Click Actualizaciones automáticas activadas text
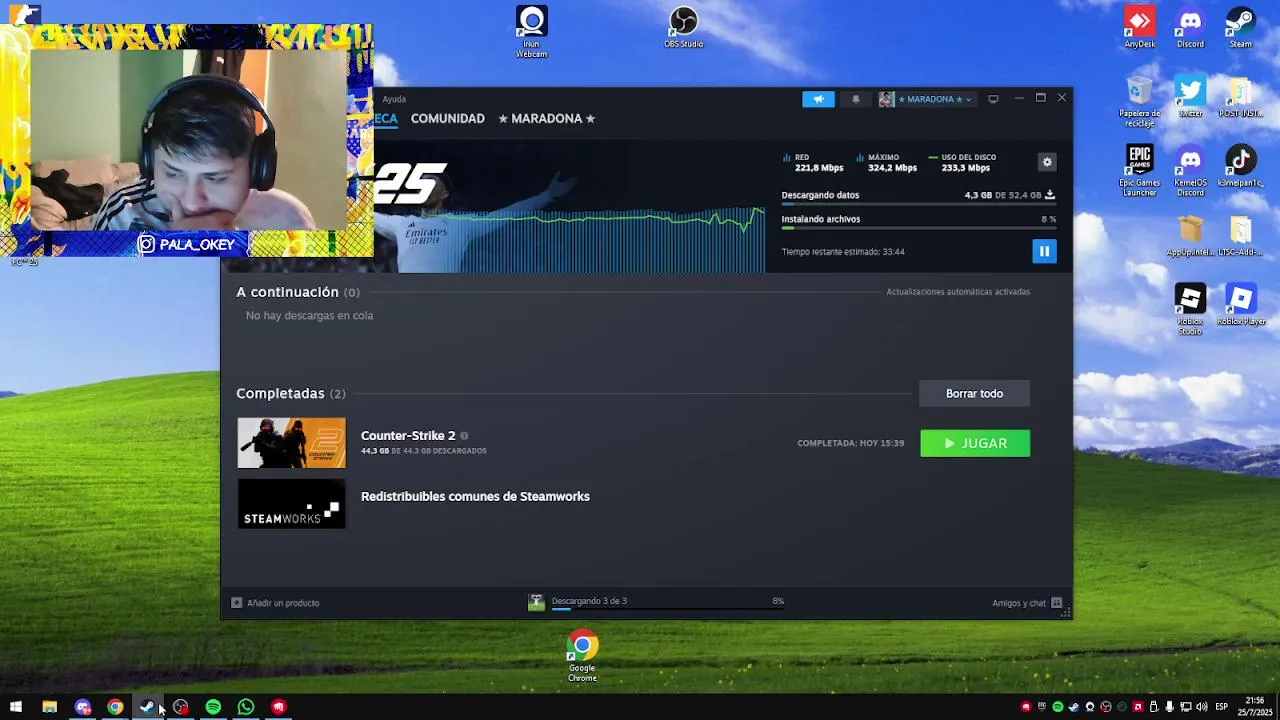This screenshot has height=720, width=1280. point(958,292)
